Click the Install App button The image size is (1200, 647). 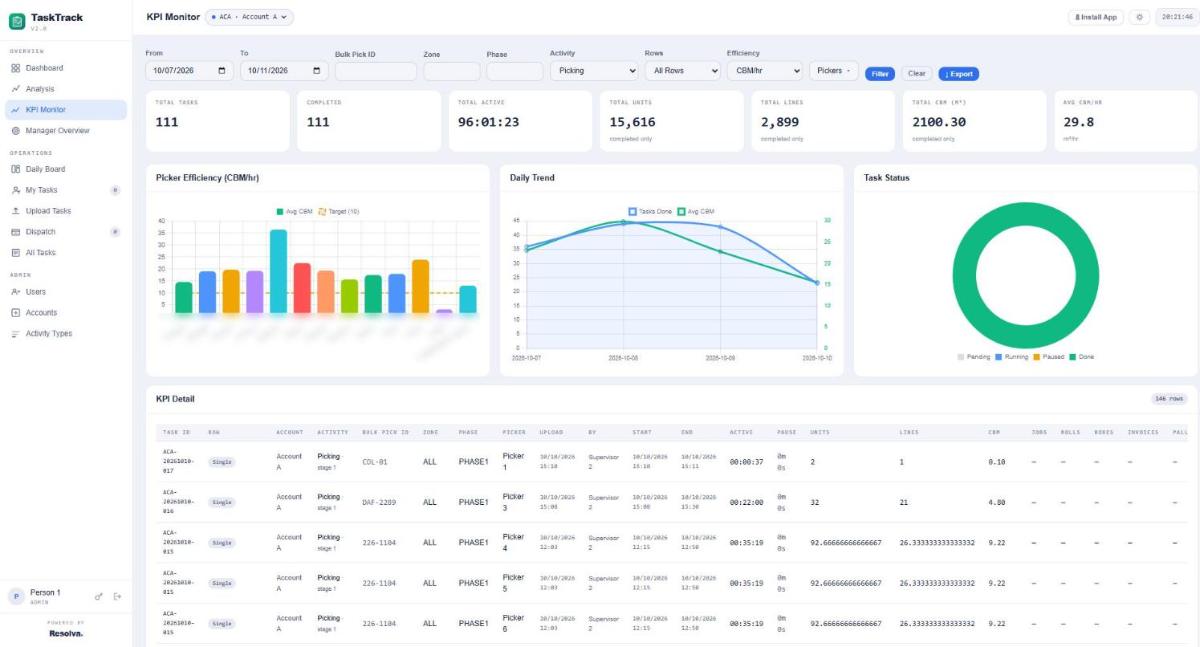1096,17
